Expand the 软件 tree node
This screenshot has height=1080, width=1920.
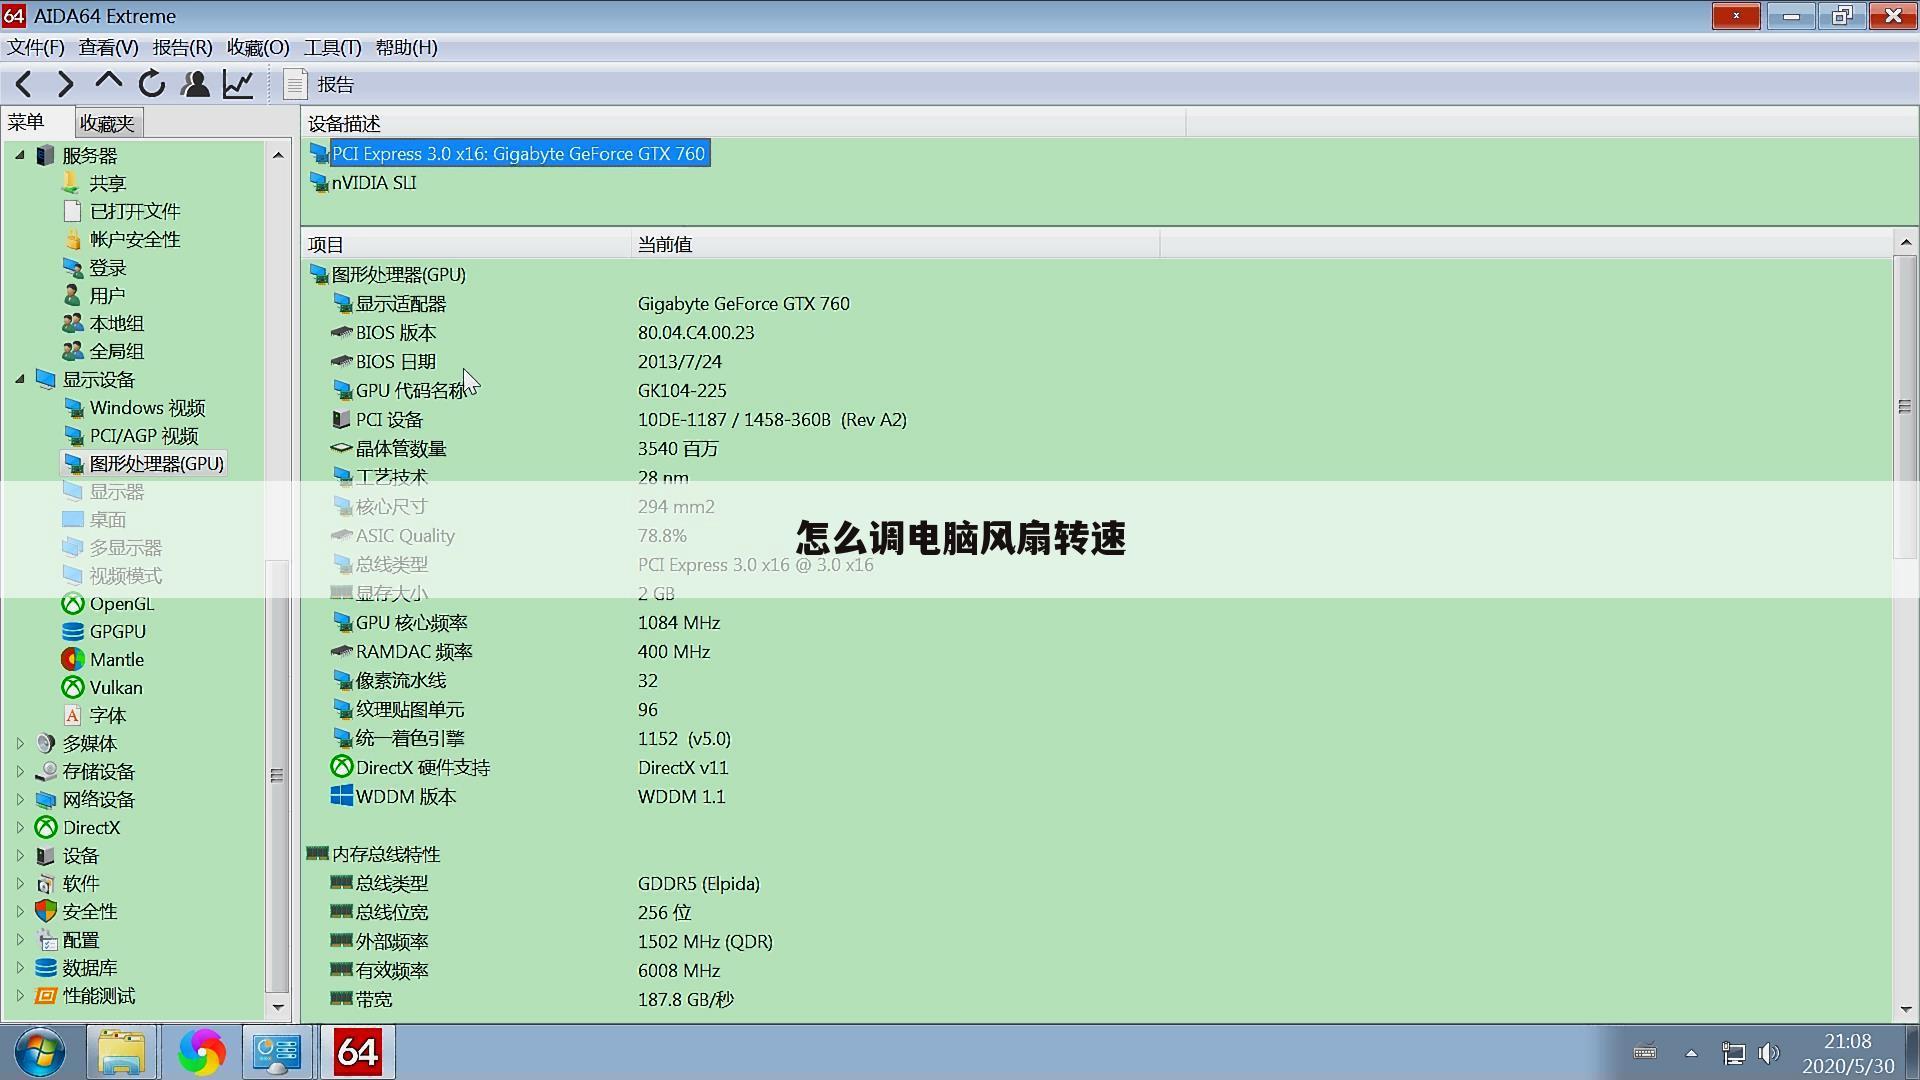[x=19, y=883]
